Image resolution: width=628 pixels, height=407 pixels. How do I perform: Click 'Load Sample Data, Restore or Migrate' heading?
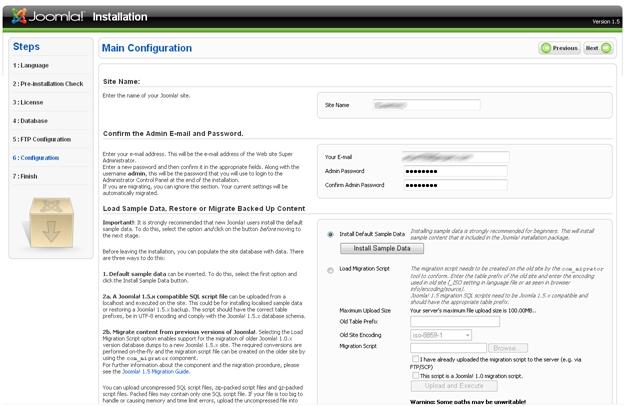204,208
